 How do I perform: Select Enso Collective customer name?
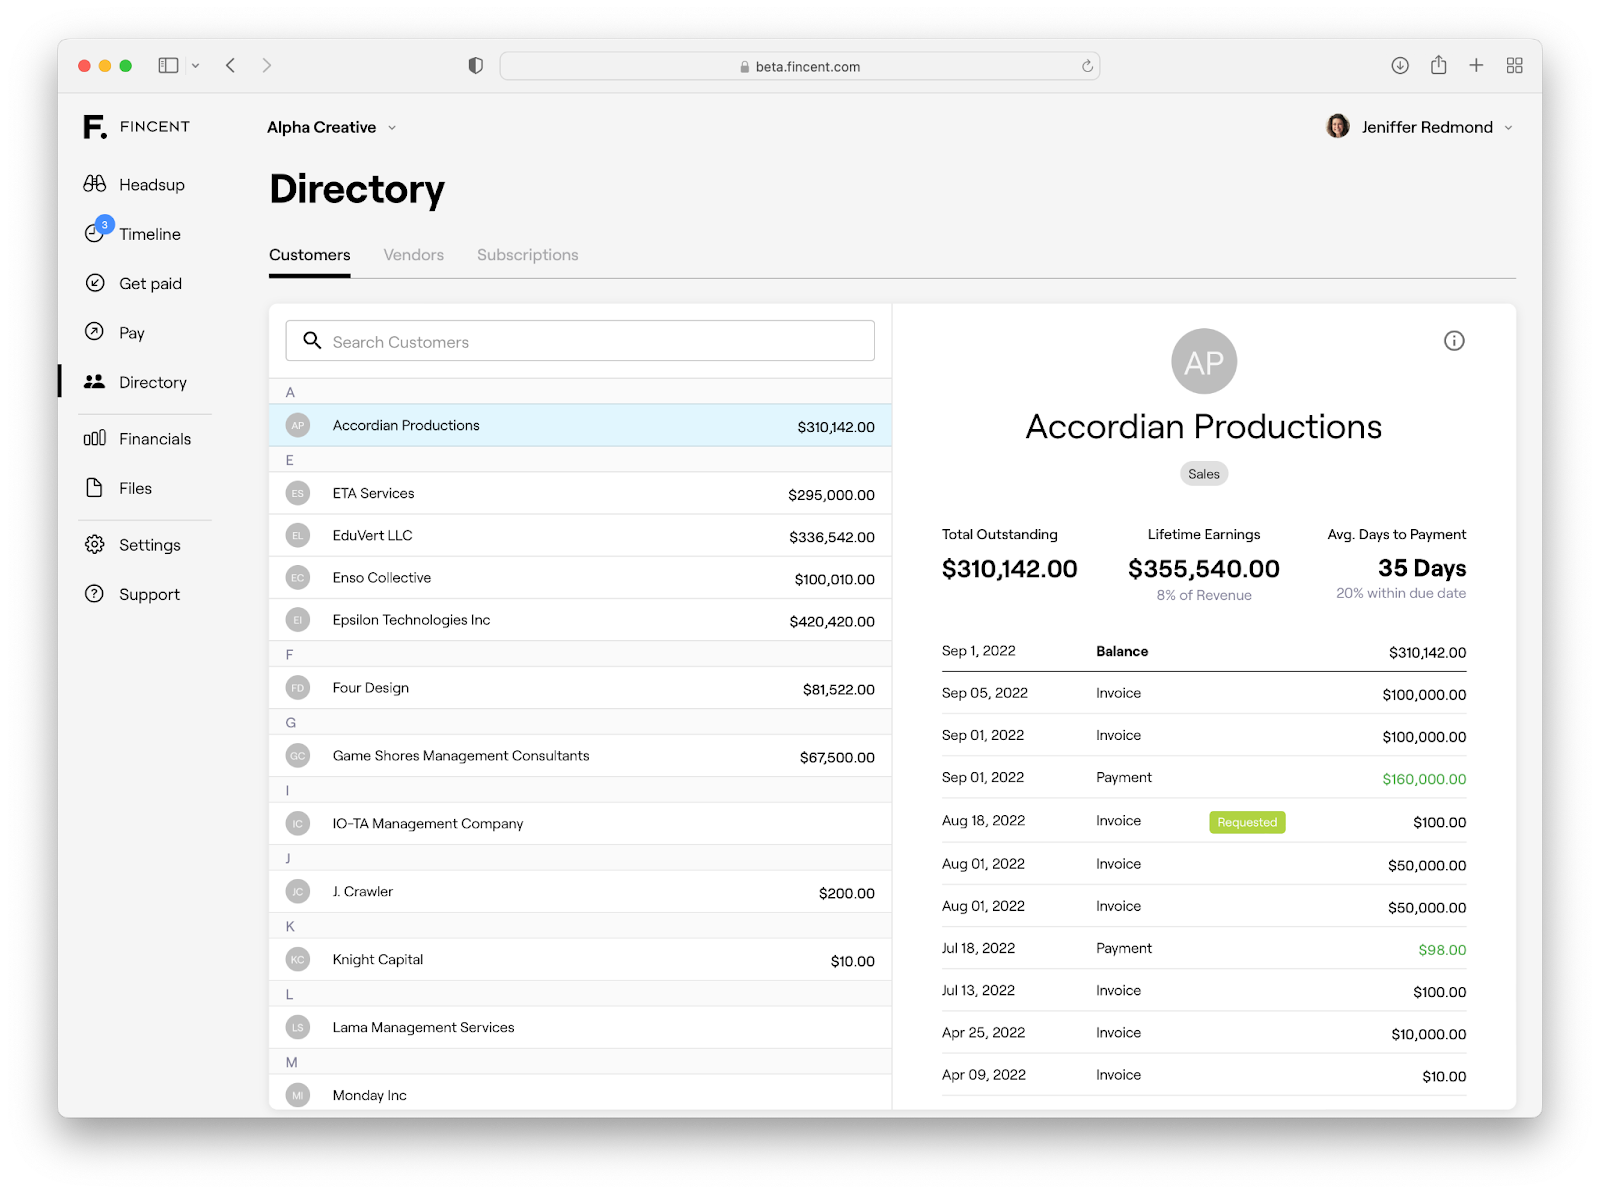coord(382,577)
